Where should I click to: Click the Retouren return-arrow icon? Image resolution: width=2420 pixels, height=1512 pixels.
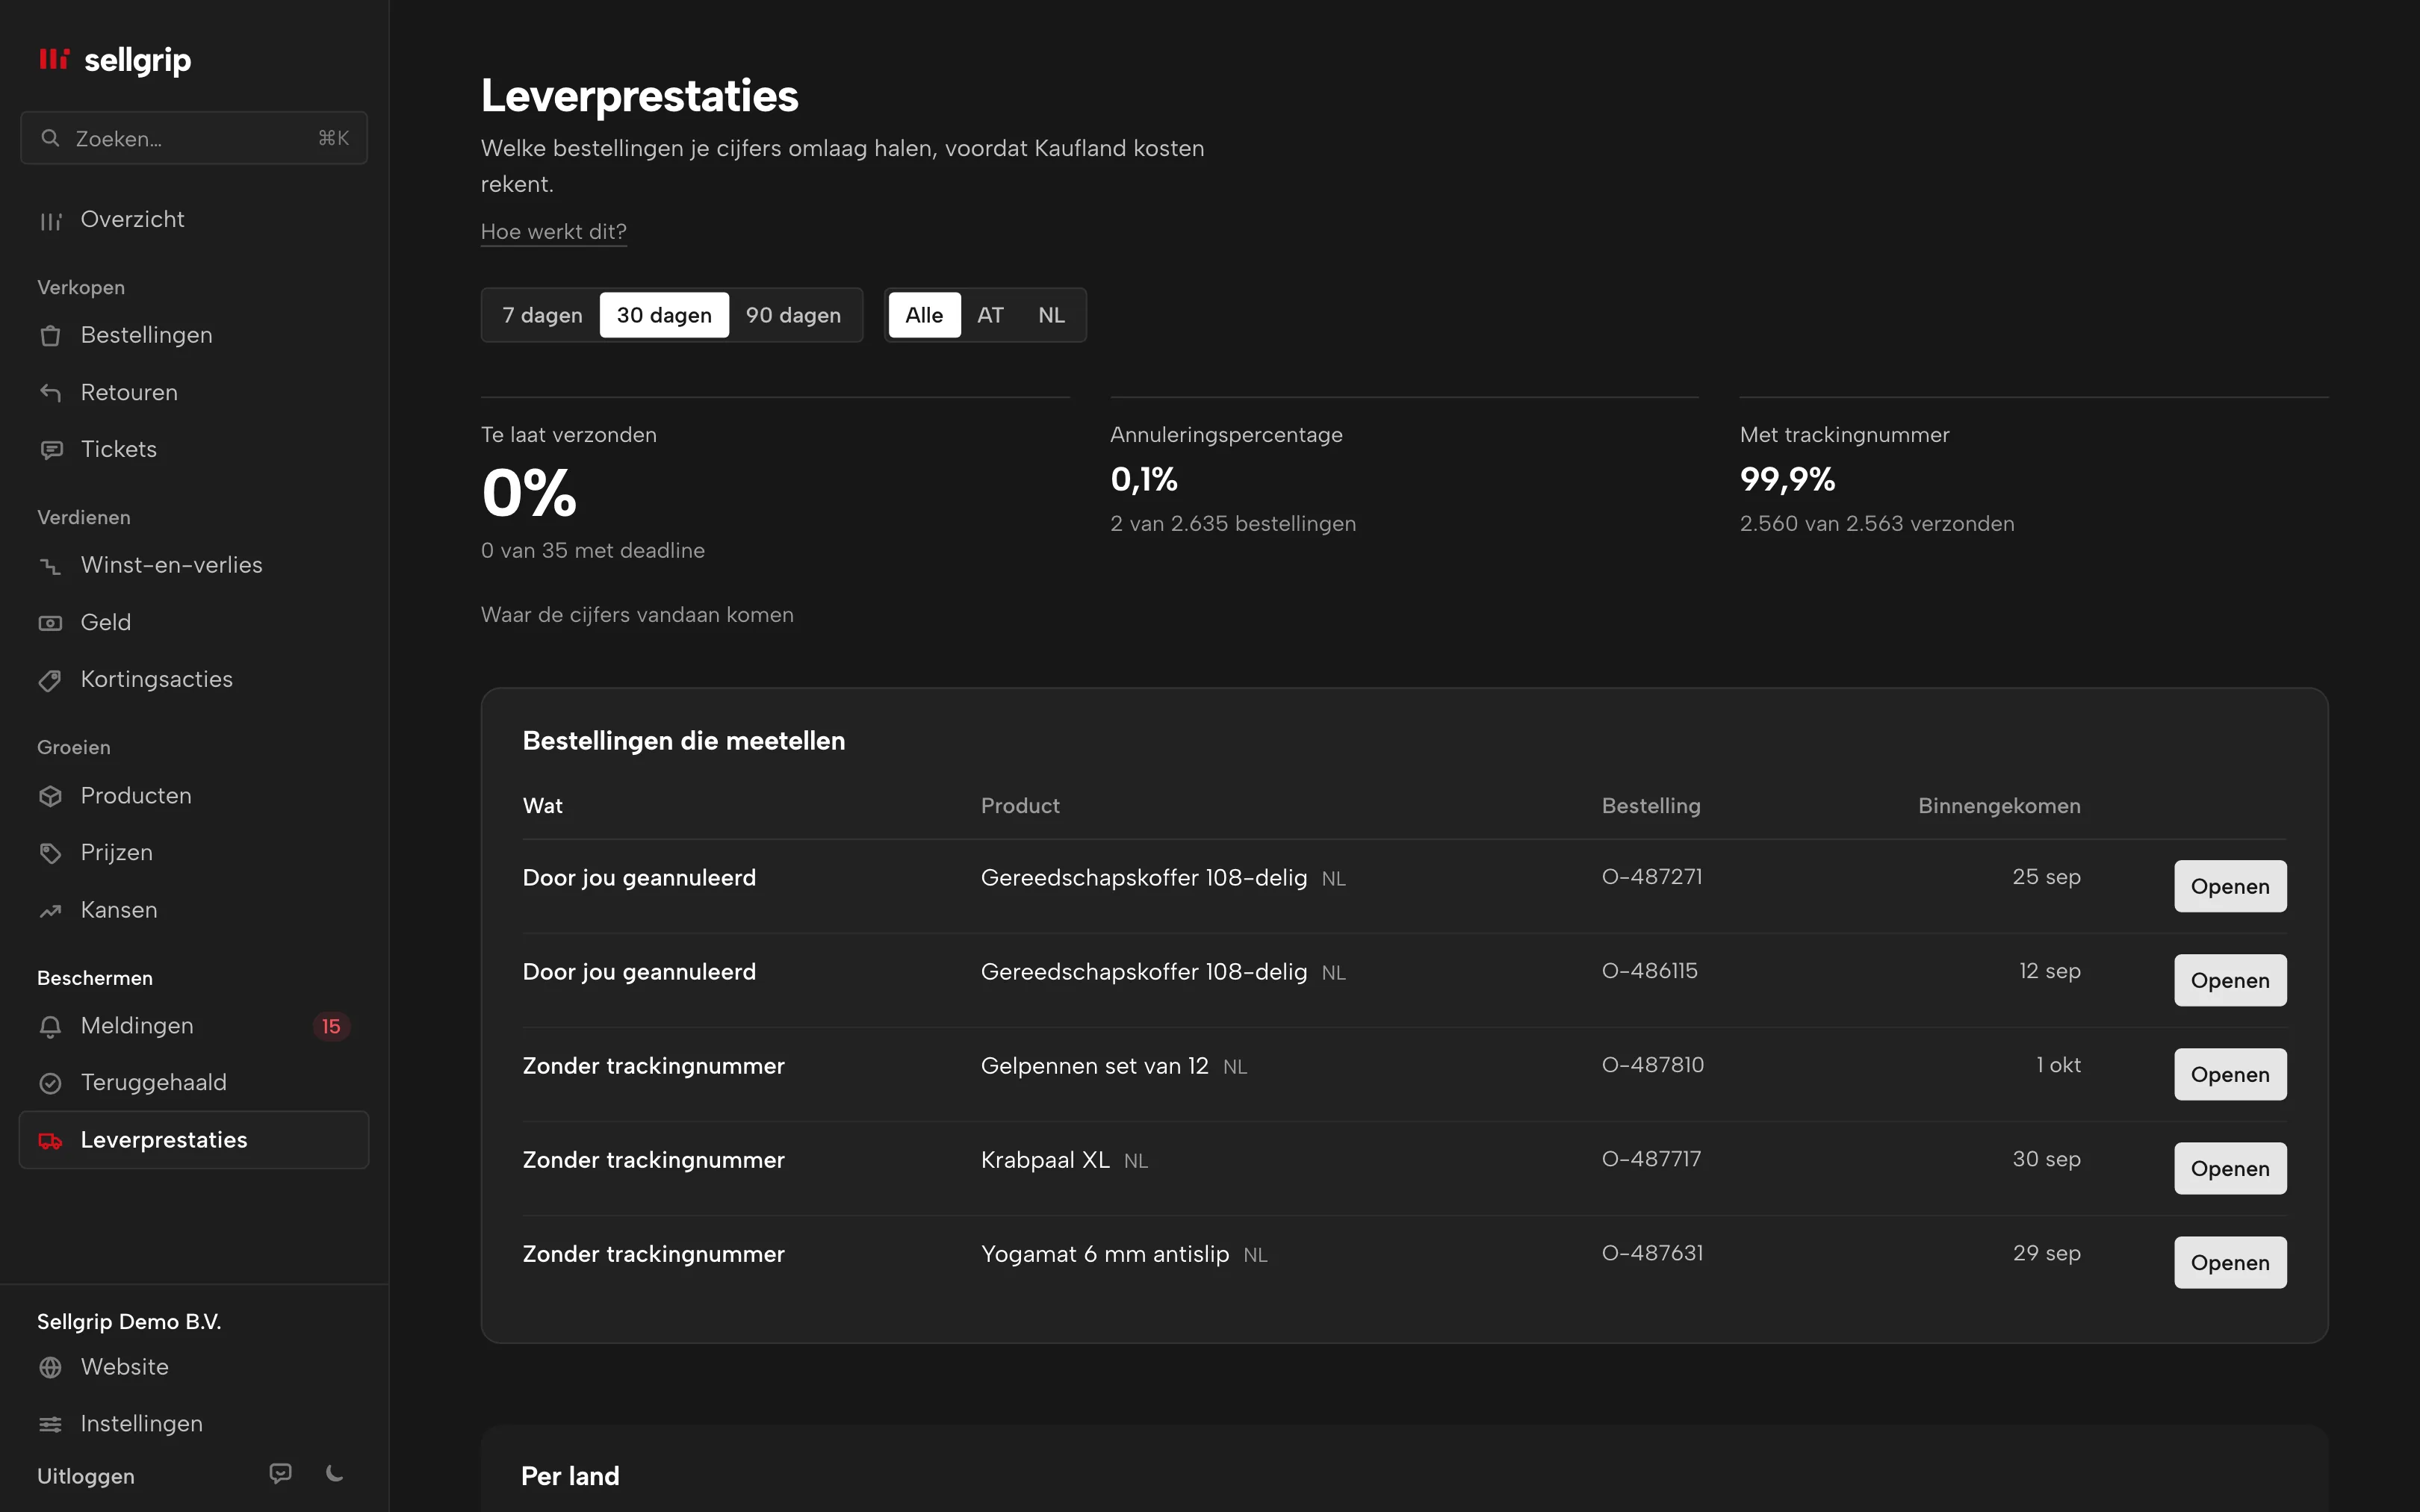(50, 393)
